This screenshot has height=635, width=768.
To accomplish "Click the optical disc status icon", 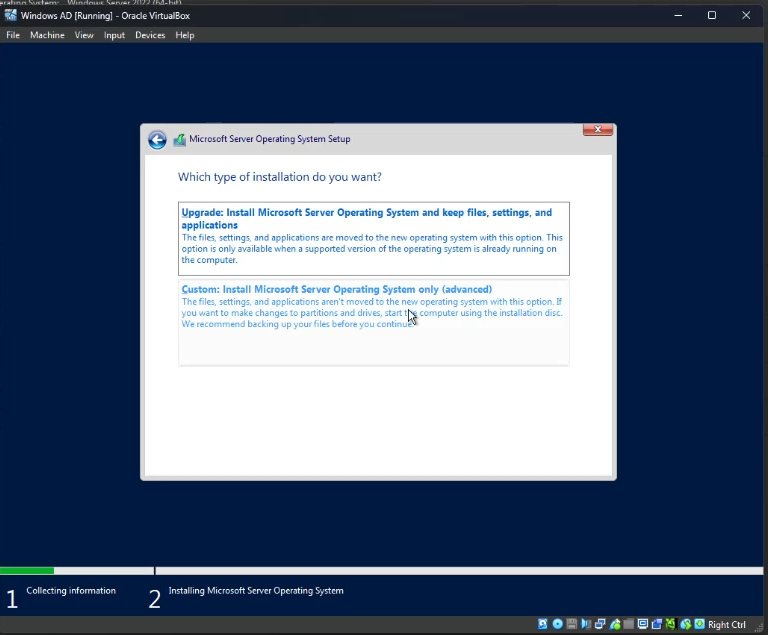I will [x=557, y=624].
